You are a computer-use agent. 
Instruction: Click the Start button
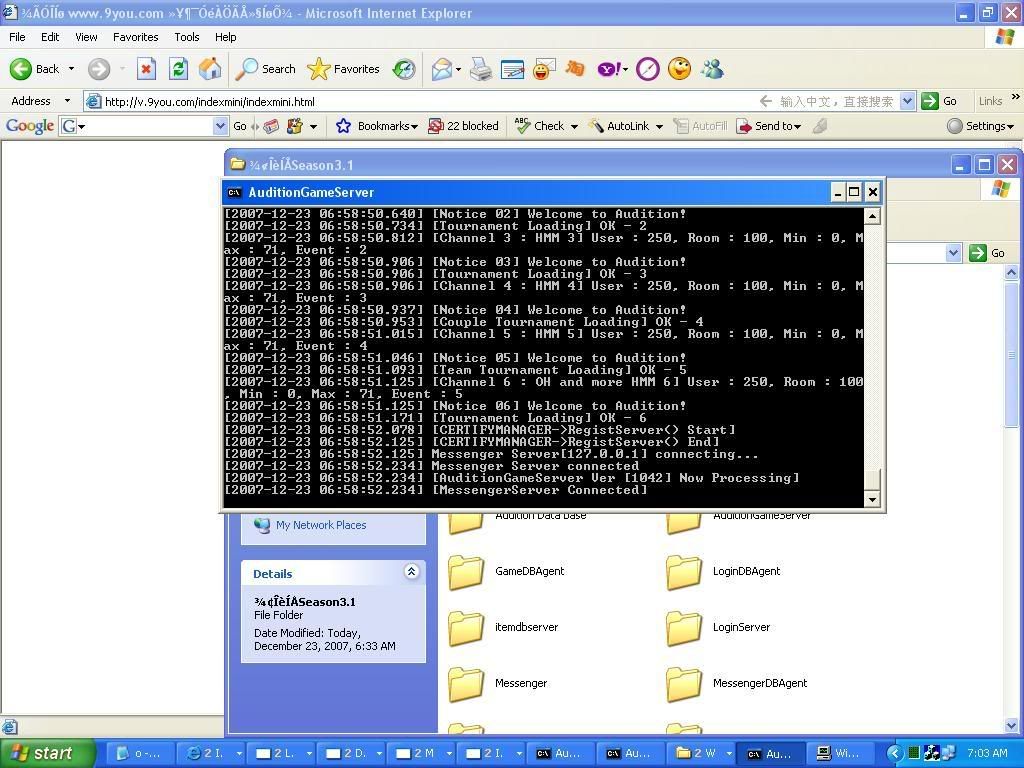click(x=48, y=753)
